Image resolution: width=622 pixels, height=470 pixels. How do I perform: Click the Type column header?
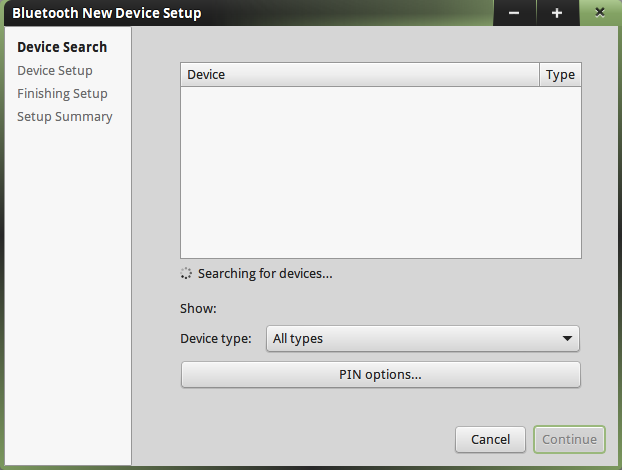pos(560,75)
